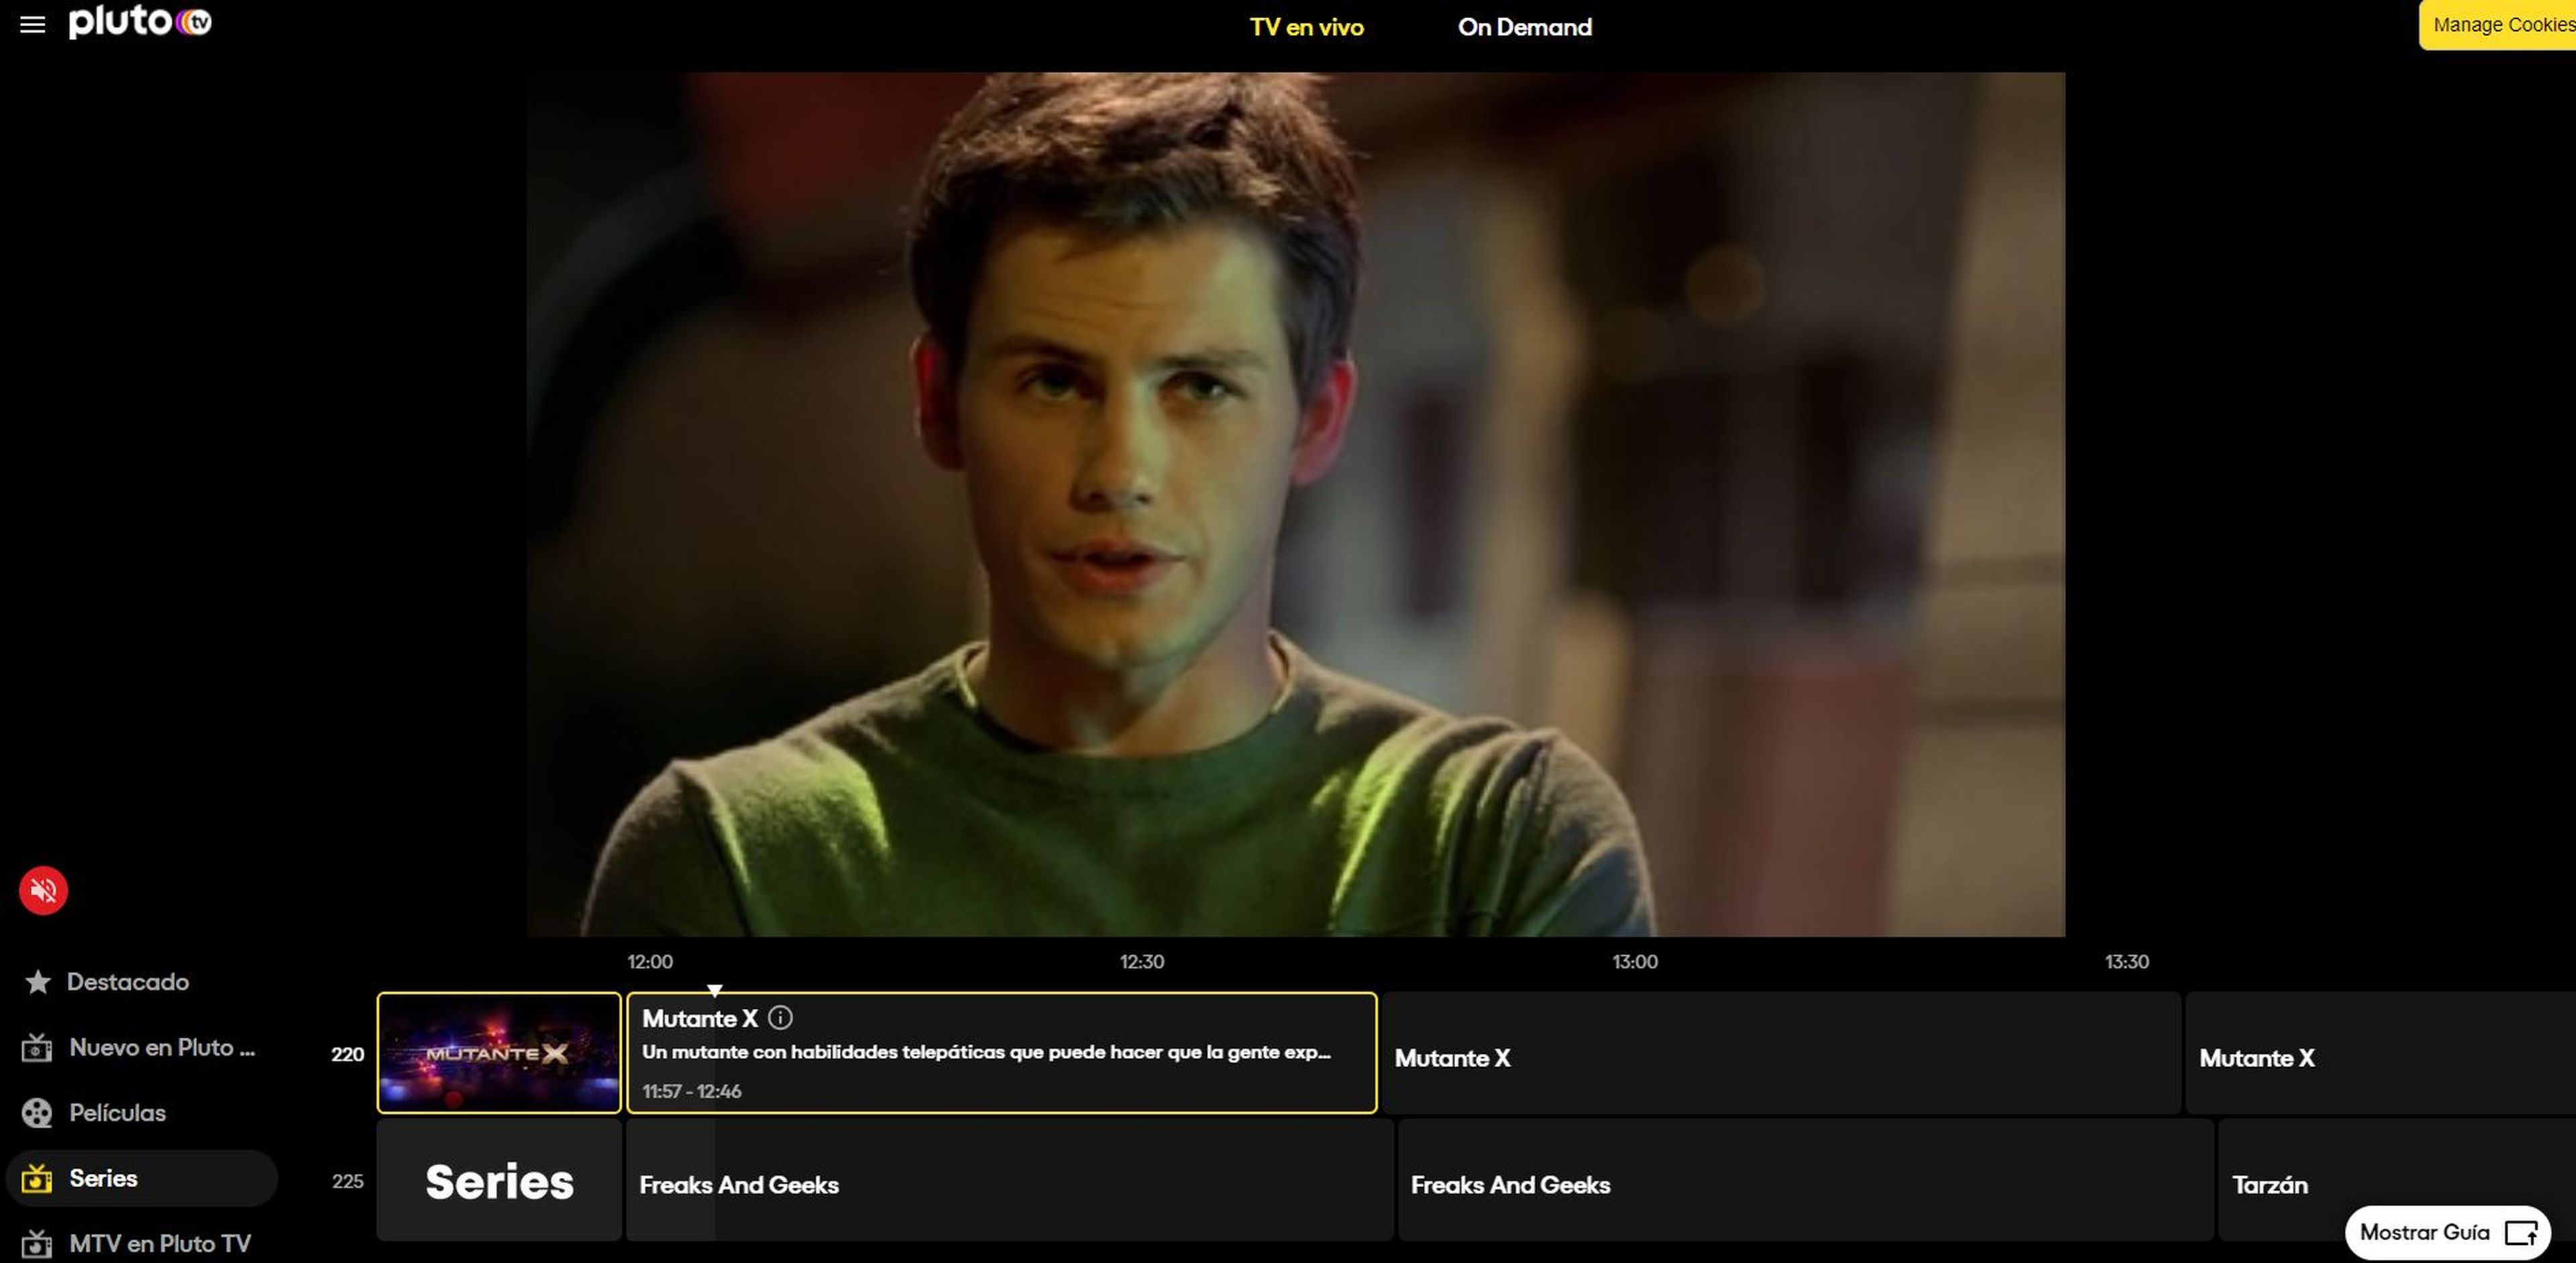Click the Pluto TV logo
The width and height of the screenshot is (2576, 1263).
click(140, 22)
